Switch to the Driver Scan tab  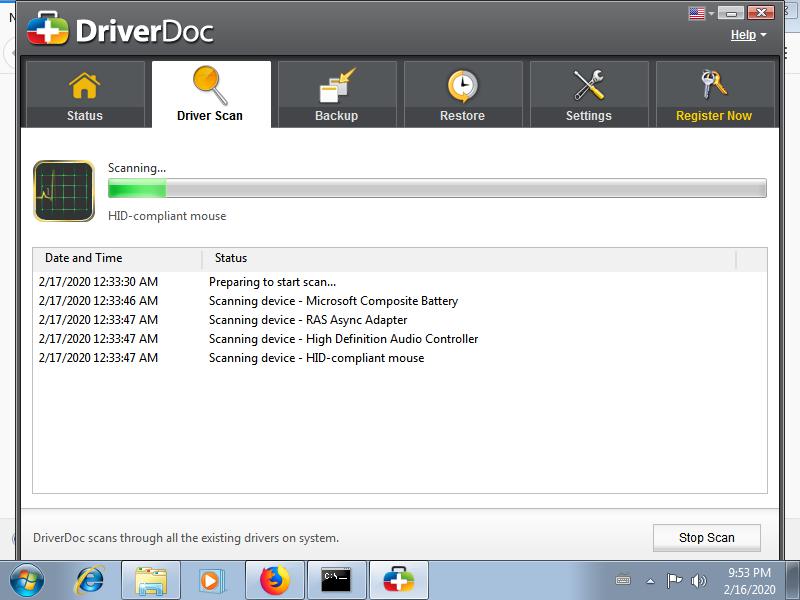click(x=211, y=94)
